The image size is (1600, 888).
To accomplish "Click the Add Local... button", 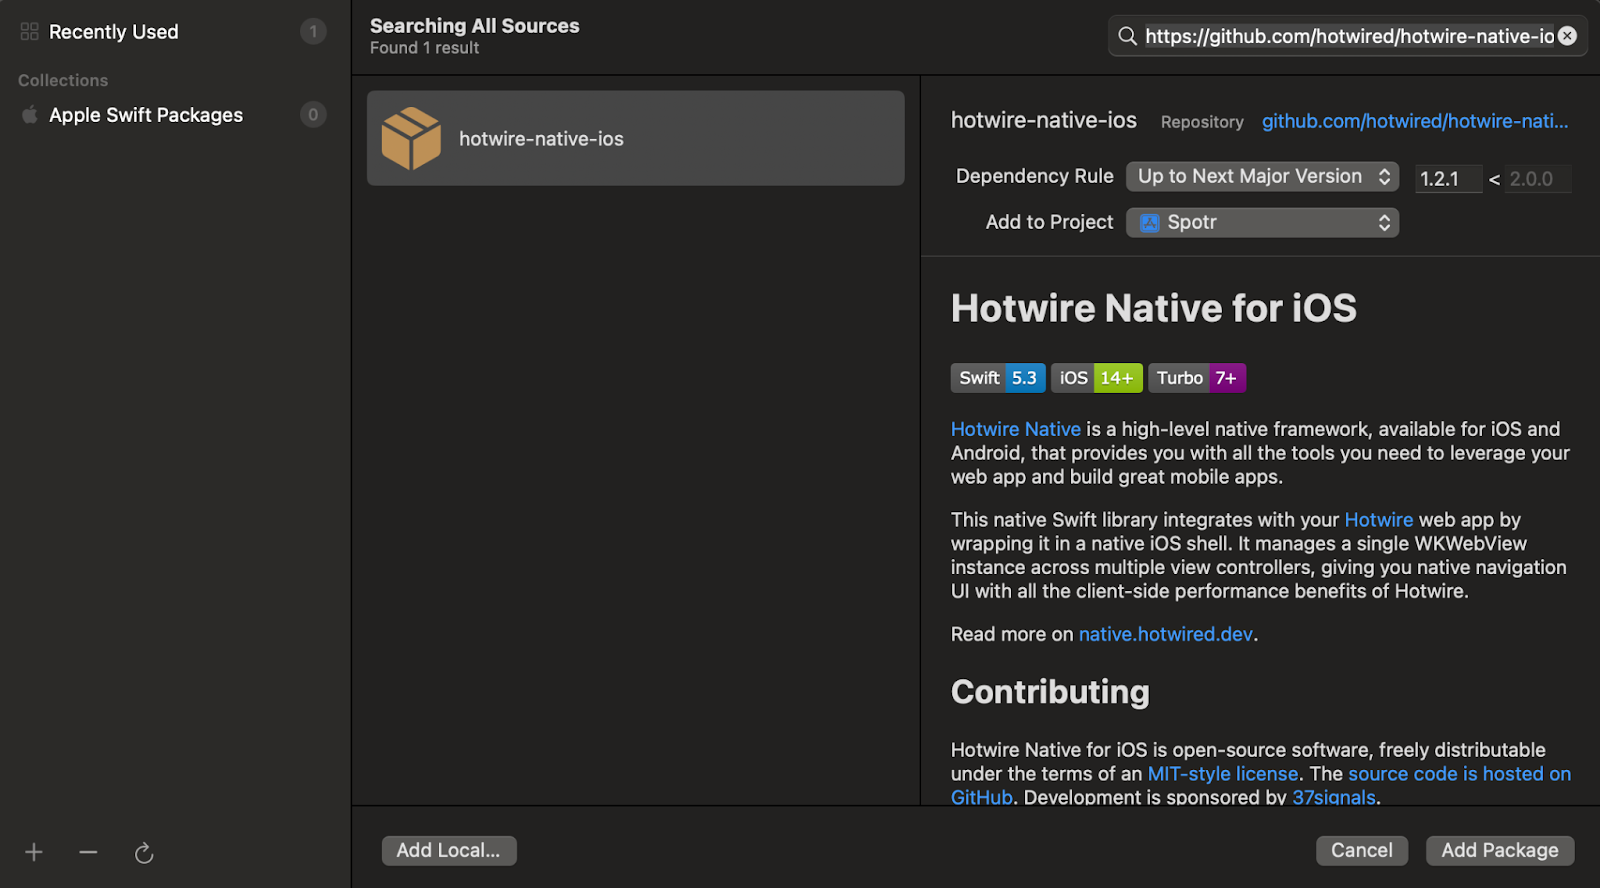I will pos(449,850).
